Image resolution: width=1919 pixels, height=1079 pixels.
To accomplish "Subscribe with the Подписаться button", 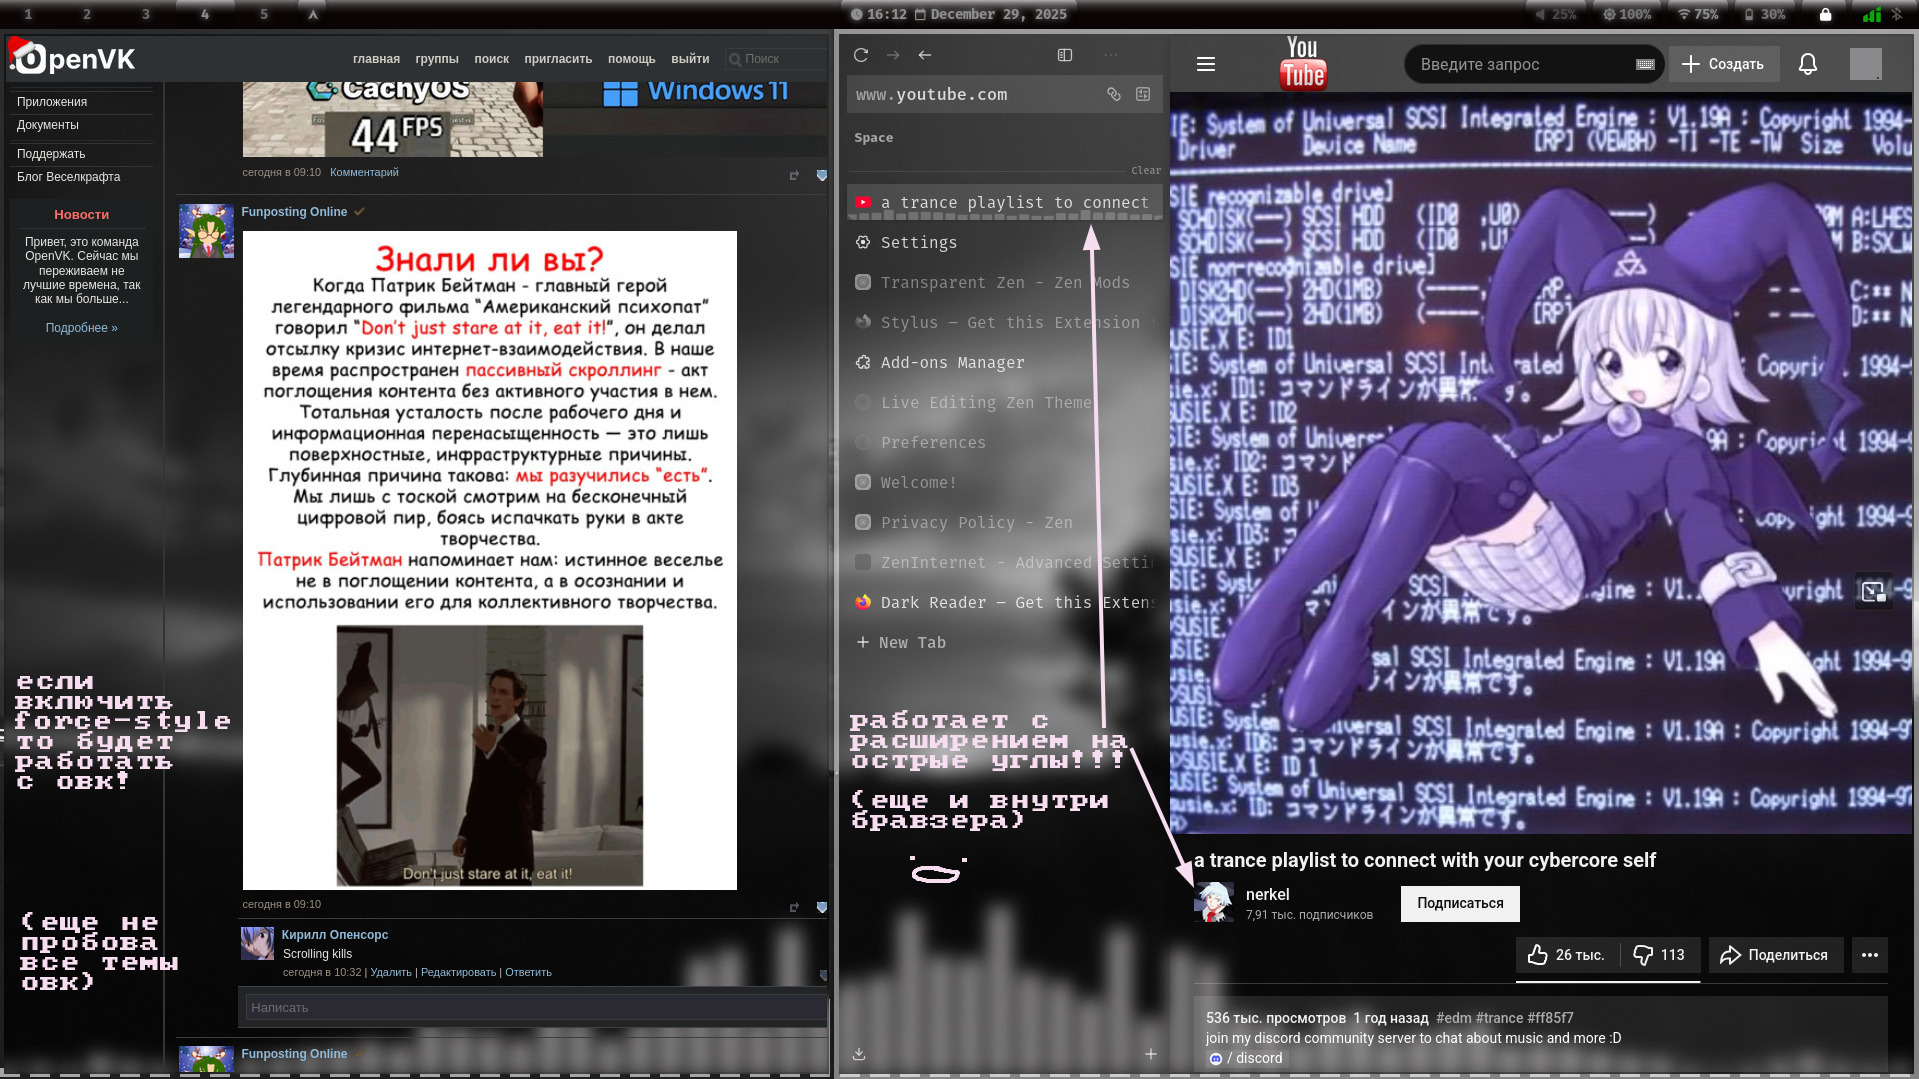I will pos(1460,903).
